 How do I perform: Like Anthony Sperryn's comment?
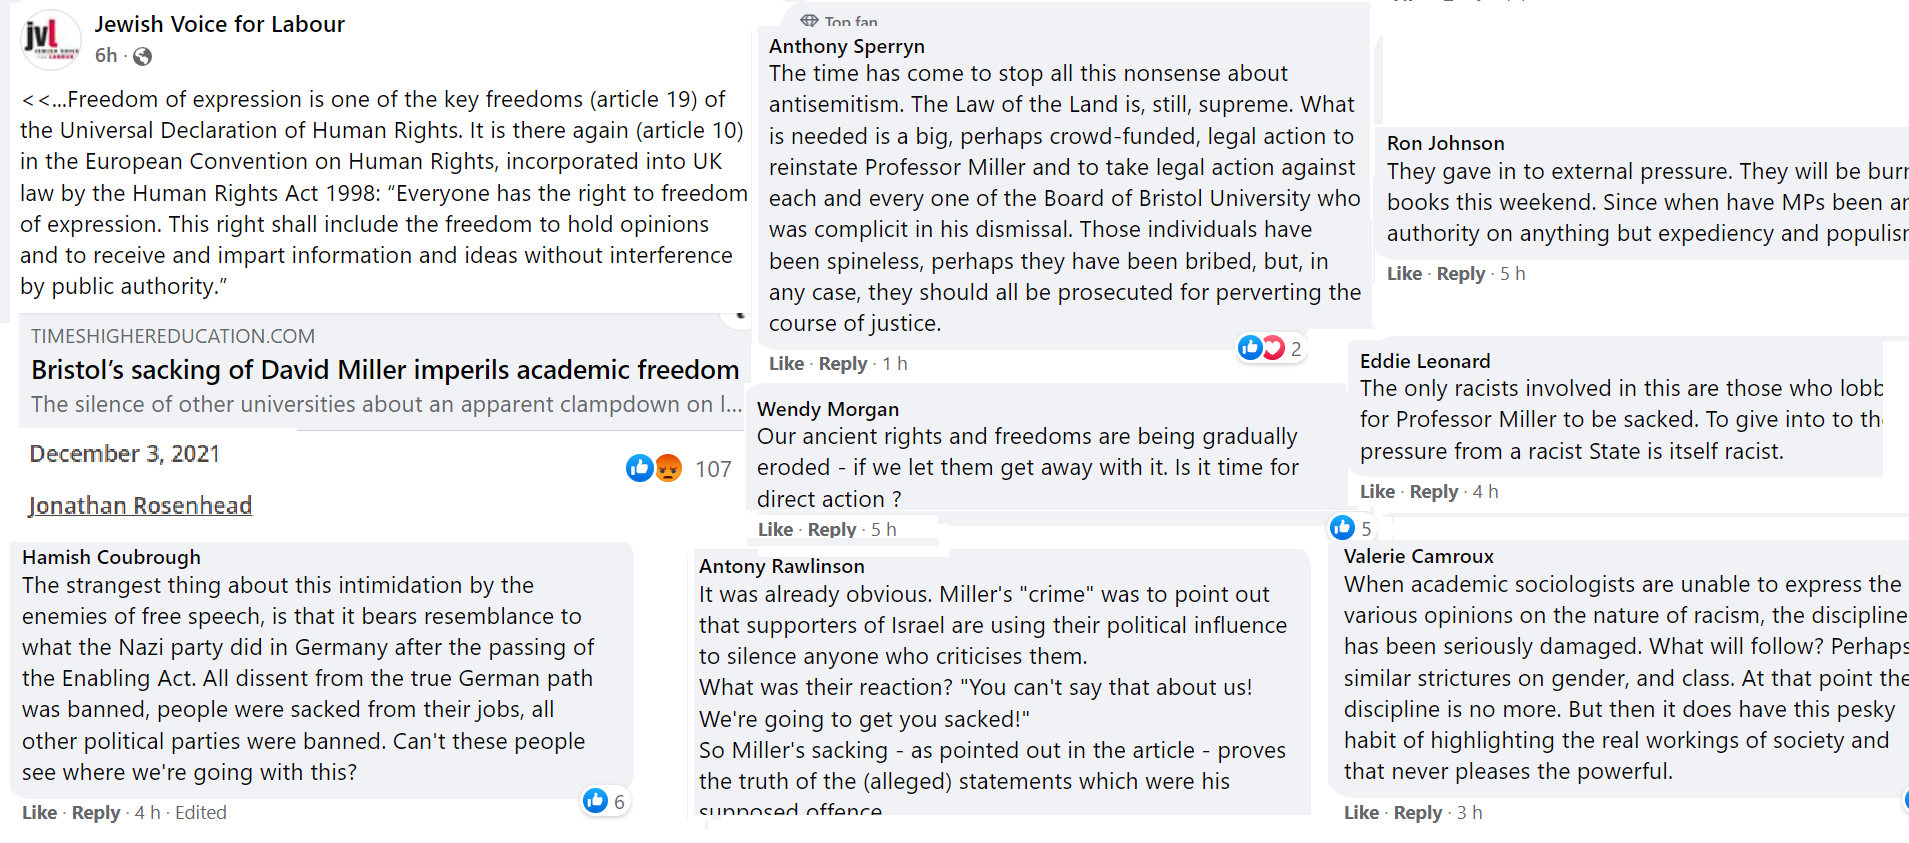tap(786, 364)
